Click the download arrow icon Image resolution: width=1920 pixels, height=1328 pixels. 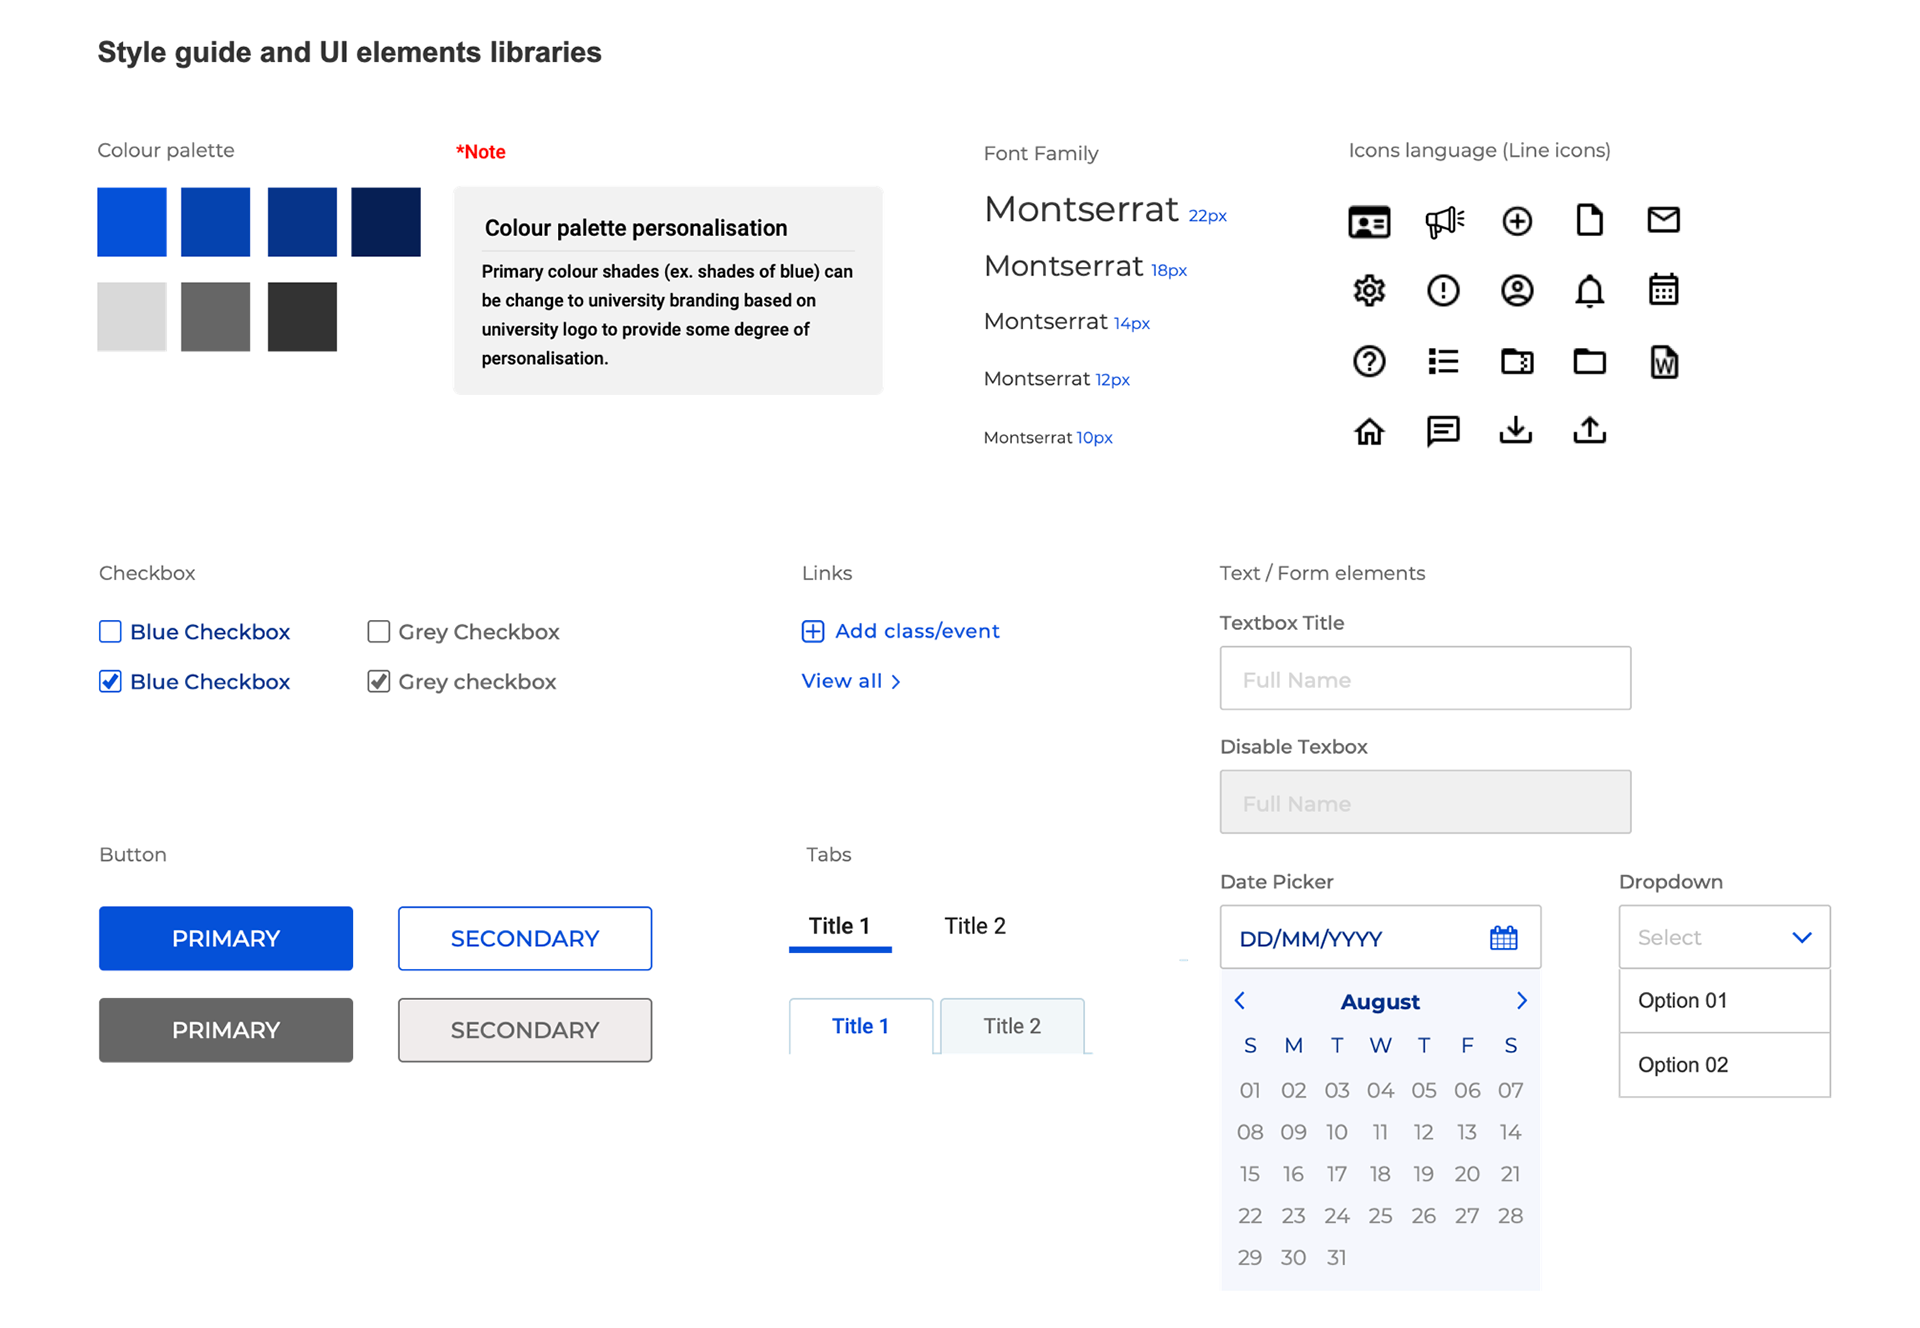[x=1516, y=430]
